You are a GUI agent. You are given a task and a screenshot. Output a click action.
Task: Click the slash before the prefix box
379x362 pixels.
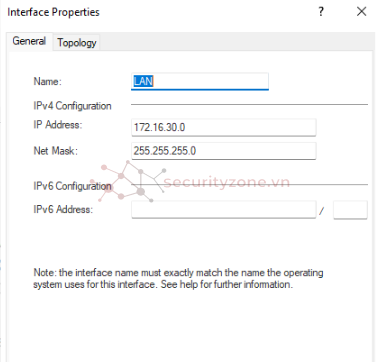tap(322, 211)
